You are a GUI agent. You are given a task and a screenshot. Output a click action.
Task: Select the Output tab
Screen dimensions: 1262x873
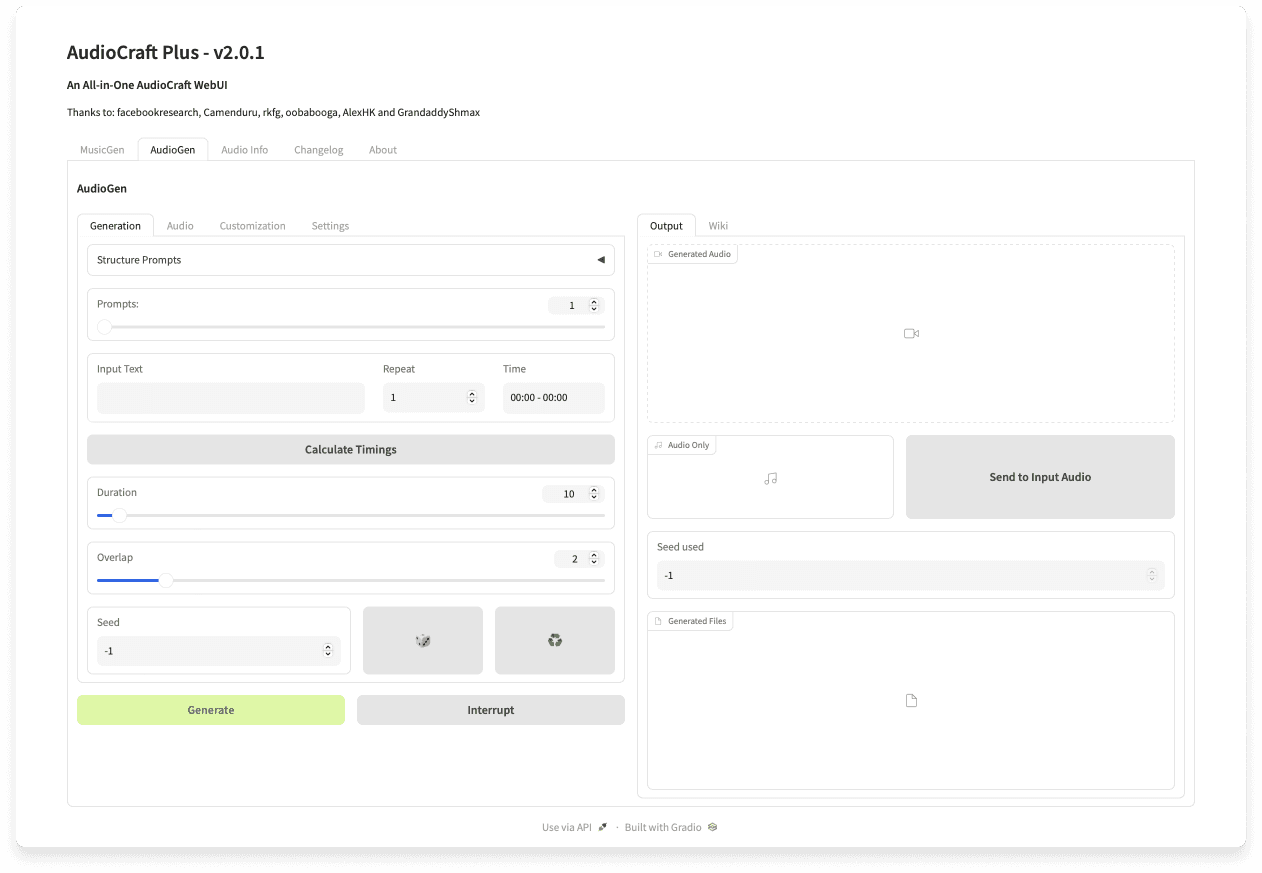click(x=666, y=226)
